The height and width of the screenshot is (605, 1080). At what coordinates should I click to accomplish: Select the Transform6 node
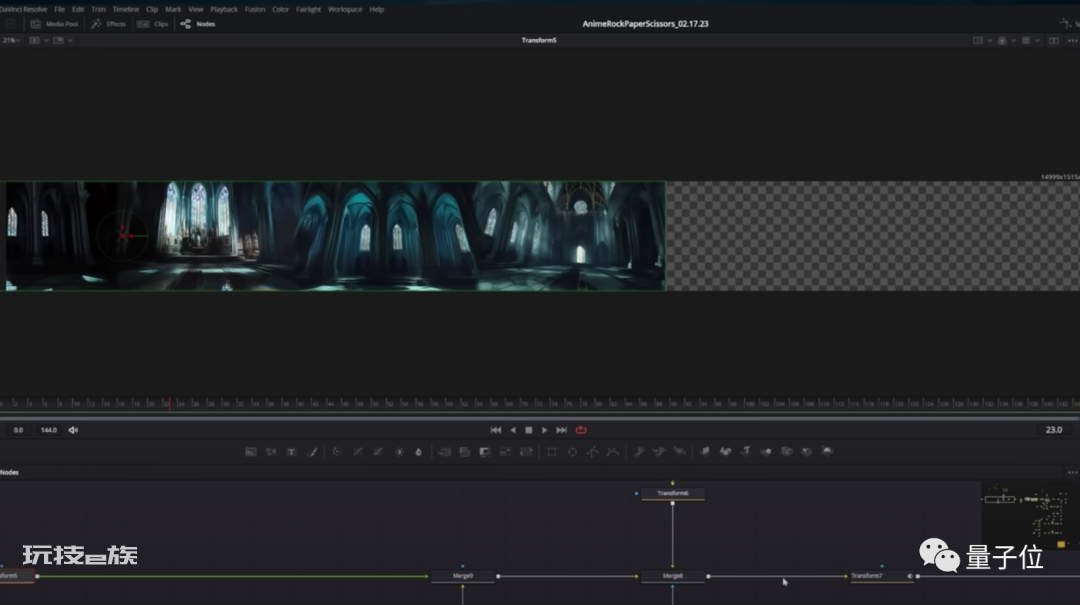673,493
